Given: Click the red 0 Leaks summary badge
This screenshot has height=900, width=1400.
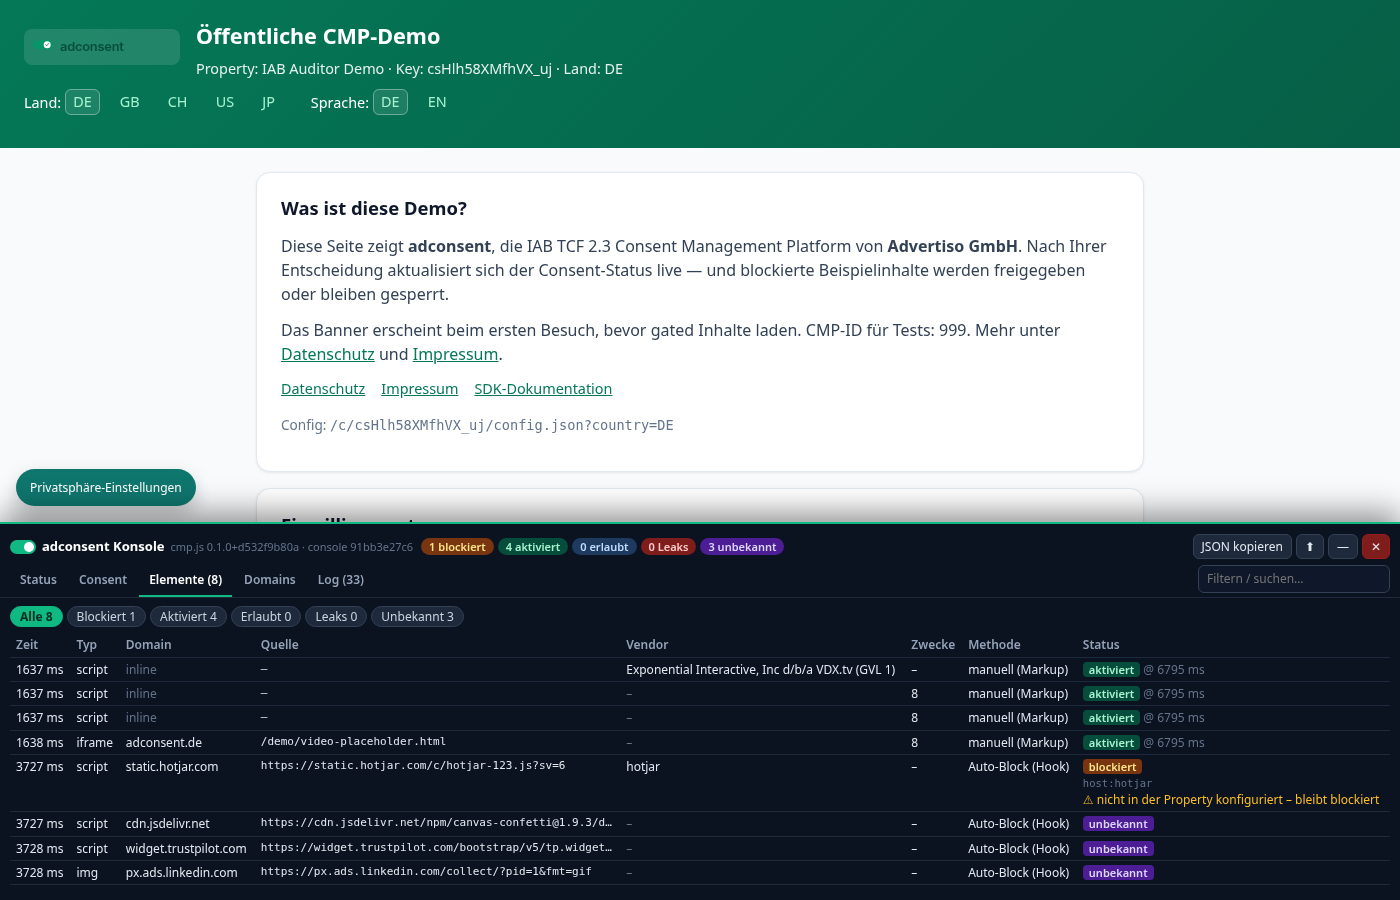Looking at the screenshot, I should 669,547.
